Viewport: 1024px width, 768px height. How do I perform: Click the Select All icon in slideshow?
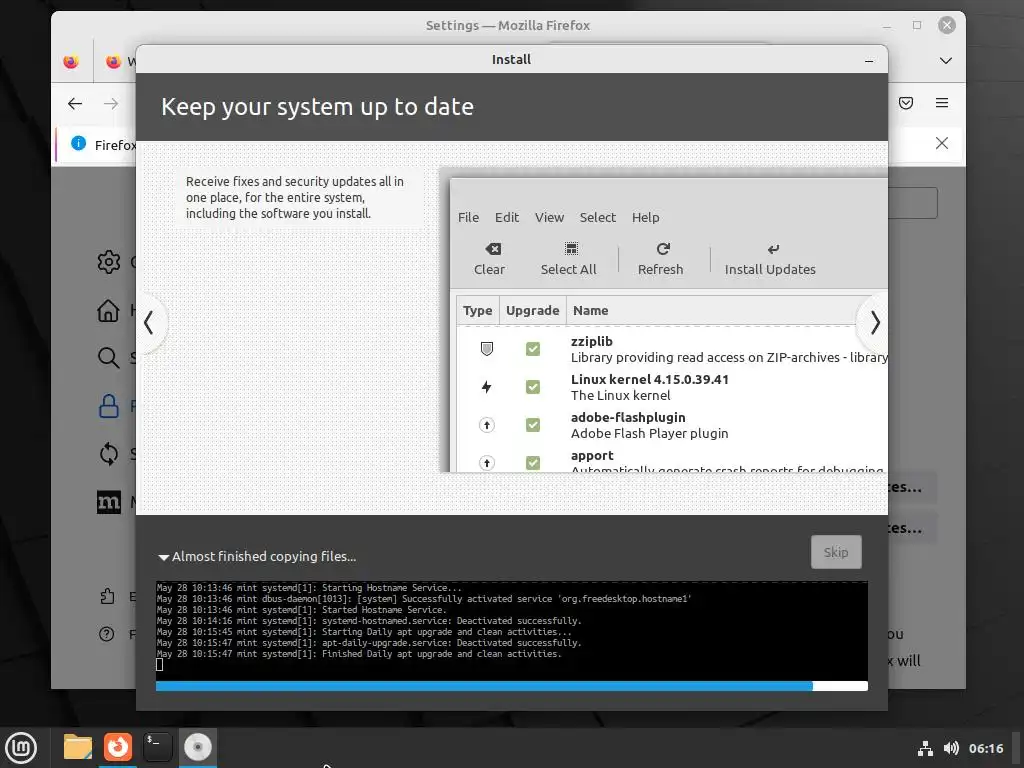[571, 249]
